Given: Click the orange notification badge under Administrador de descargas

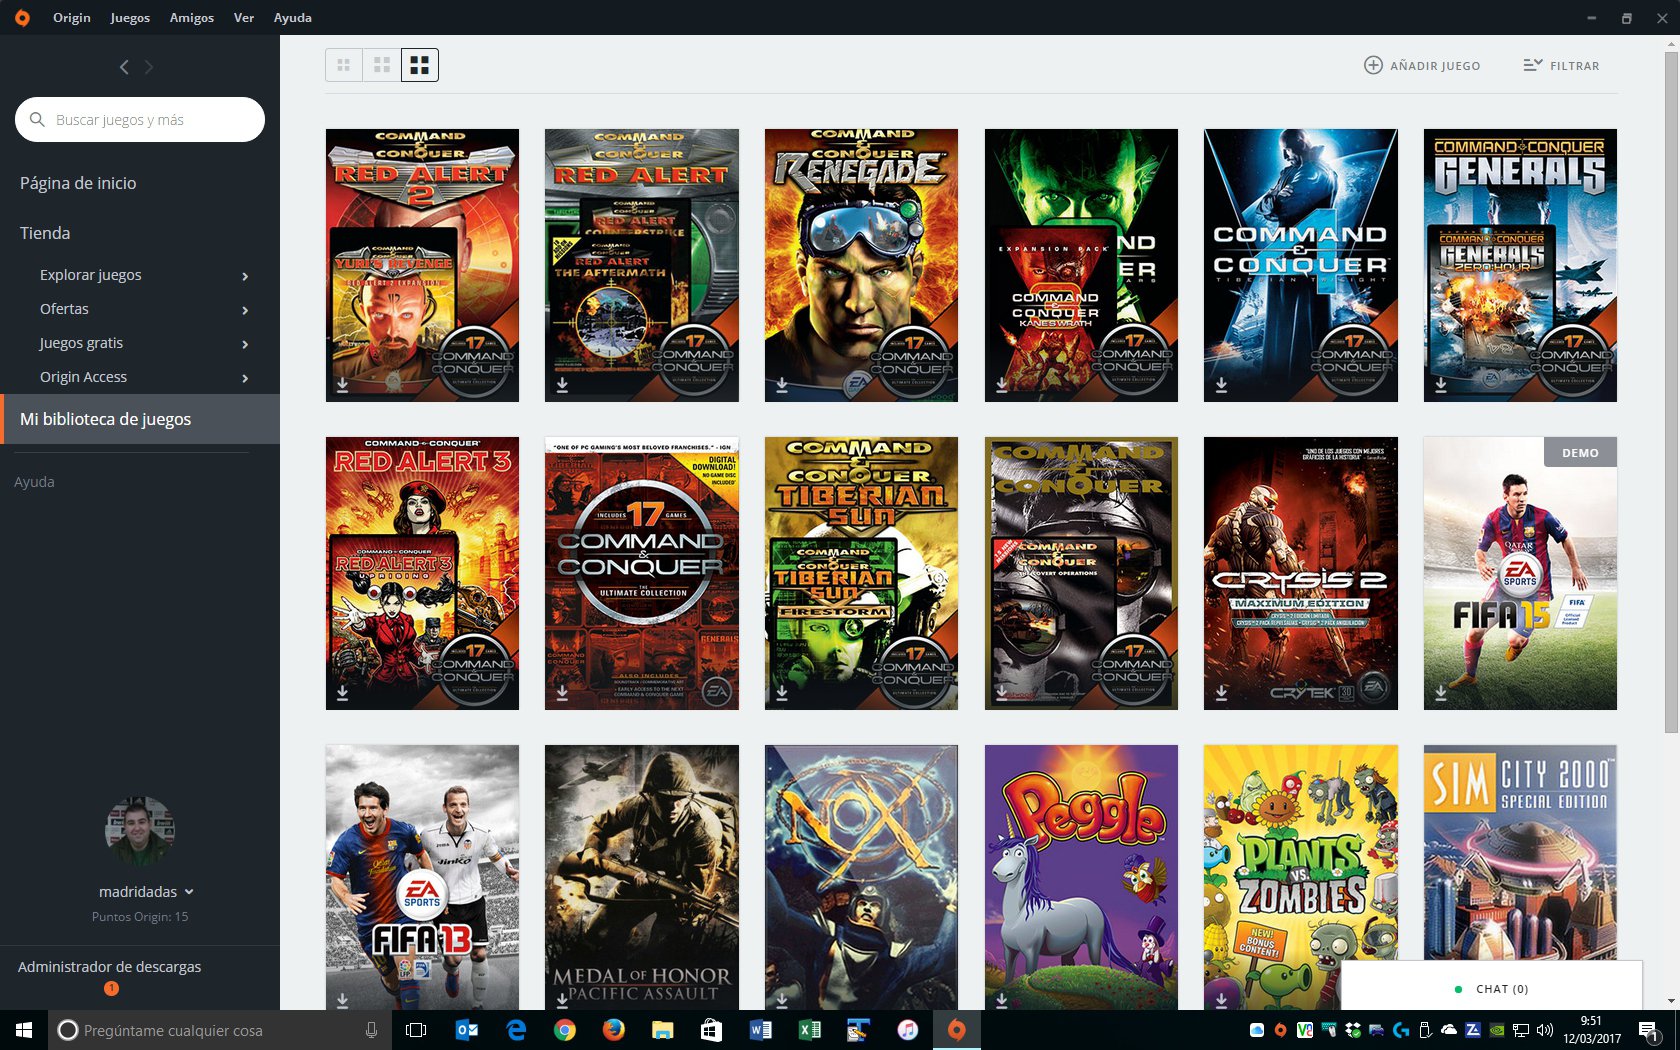Looking at the screenshot, I should click(x=111, y=988).
